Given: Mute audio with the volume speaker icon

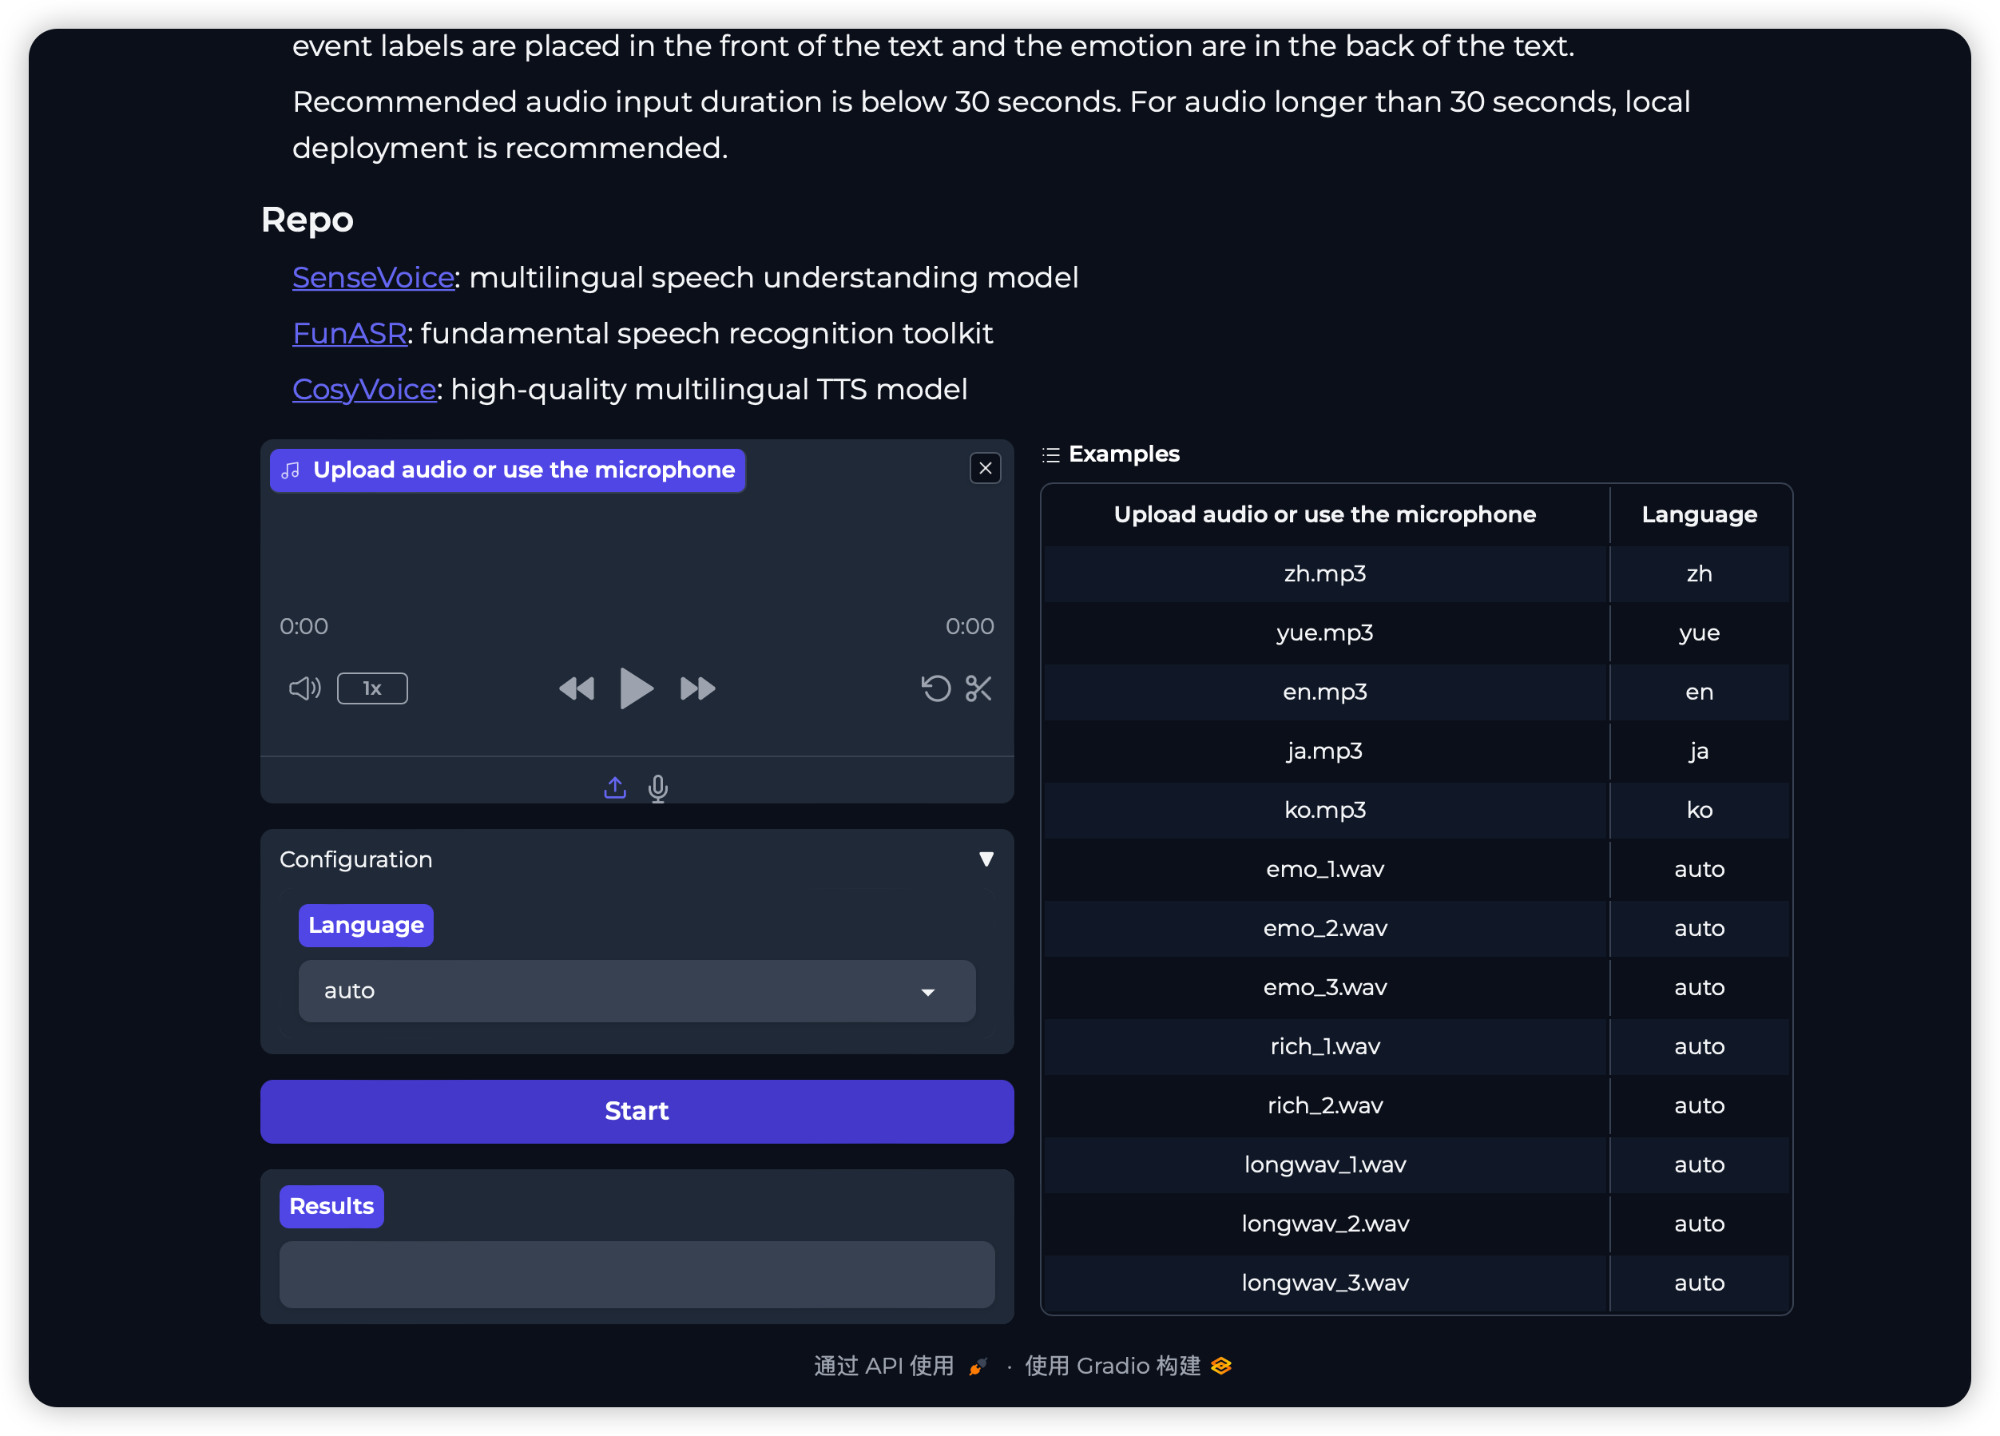Looking at the screenshot, I should (x=304, y=688).
